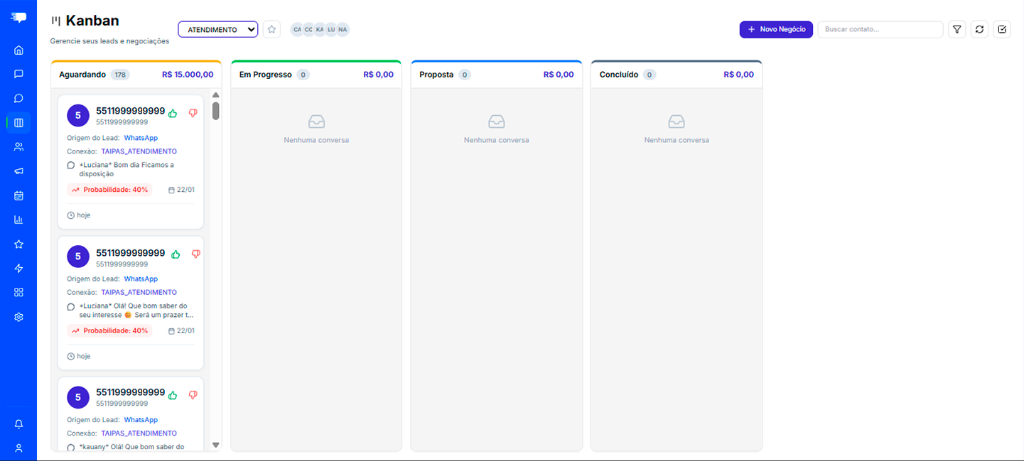Screen dimensions: 1024x461
Task: Click 'Gerencie seus leads e negociações' subtitle
Action: [109, 41]
